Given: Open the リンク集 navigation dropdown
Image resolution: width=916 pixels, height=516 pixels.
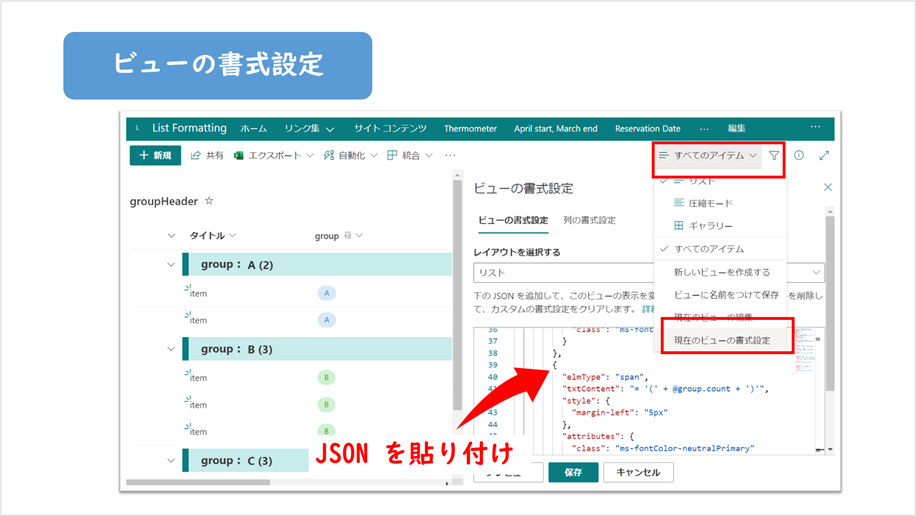Looking at the screenshot, I should [x=309, y=129].
